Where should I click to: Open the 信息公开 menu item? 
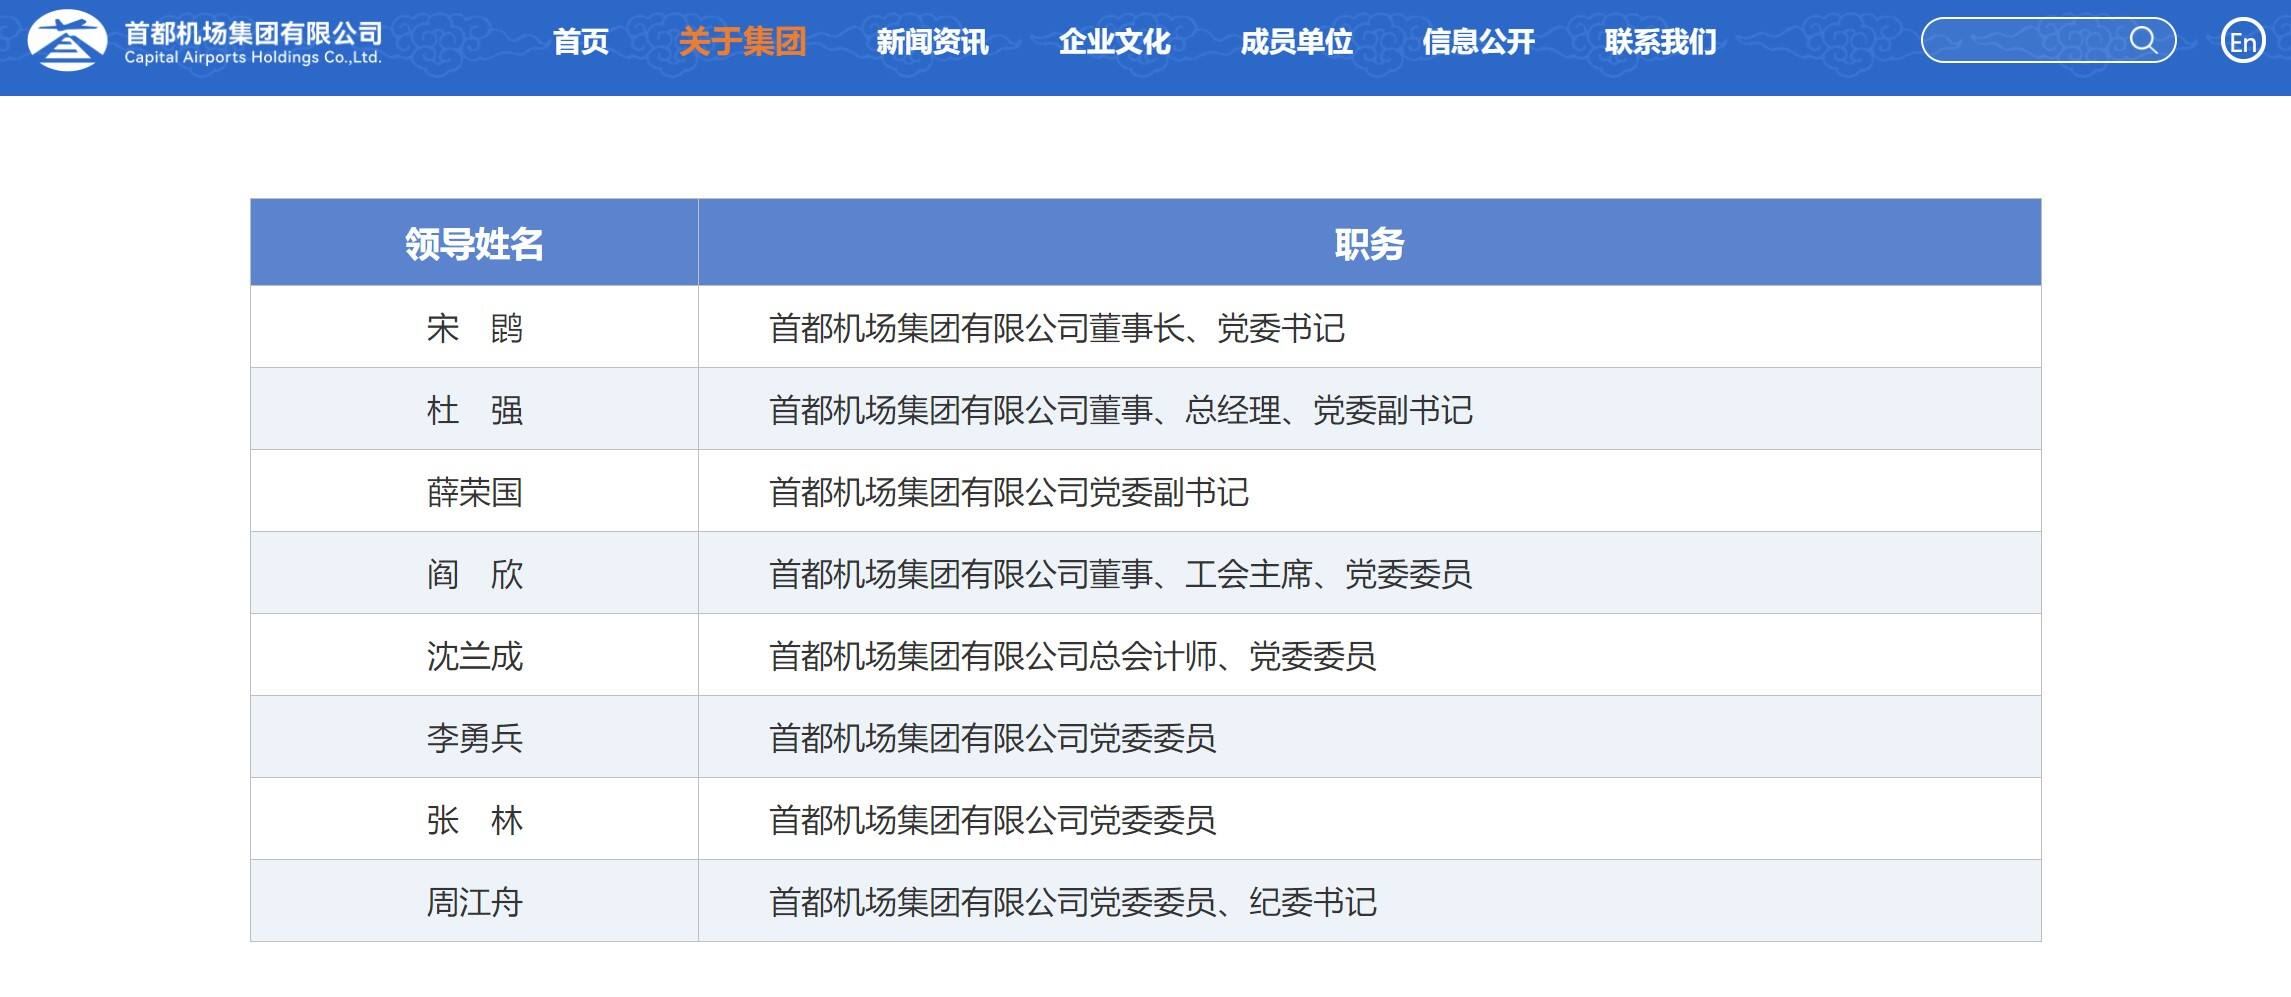pyautogui.click(x=1478, y=41)
